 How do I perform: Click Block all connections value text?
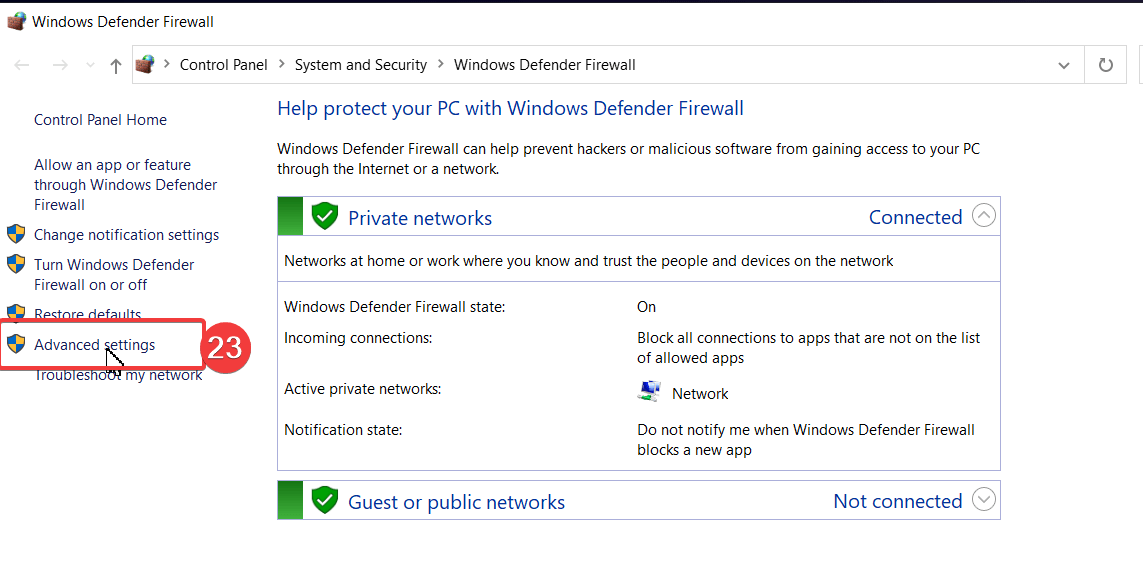click(808, 348)
